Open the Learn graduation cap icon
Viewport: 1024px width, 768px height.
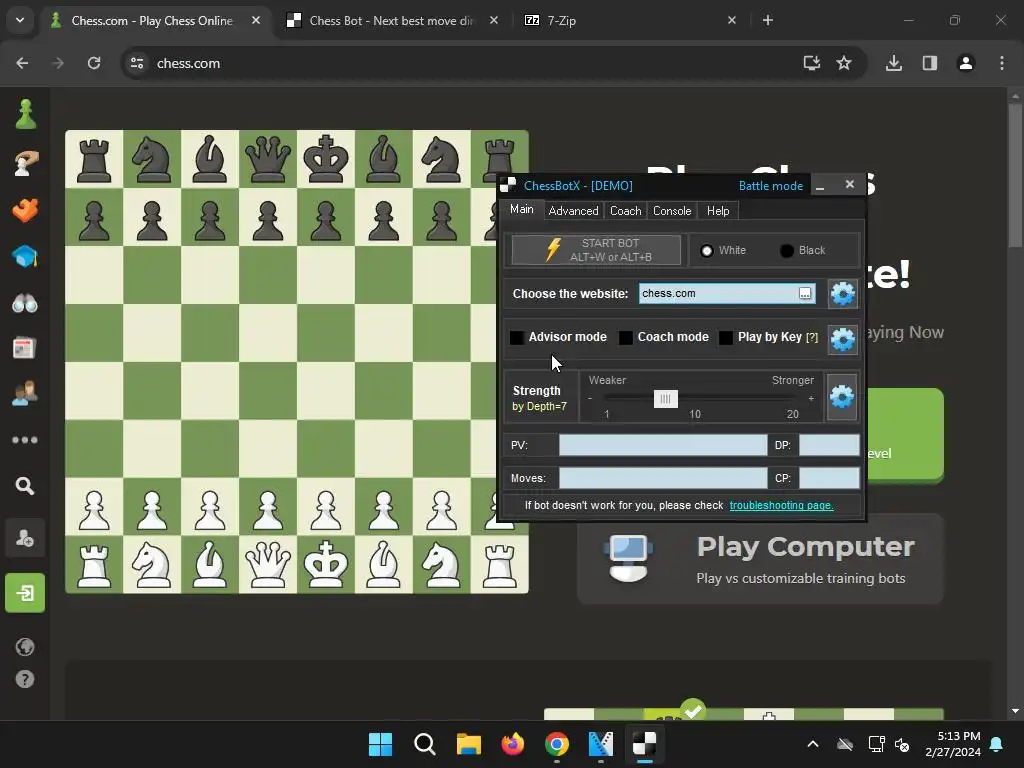tap(25, 256)
